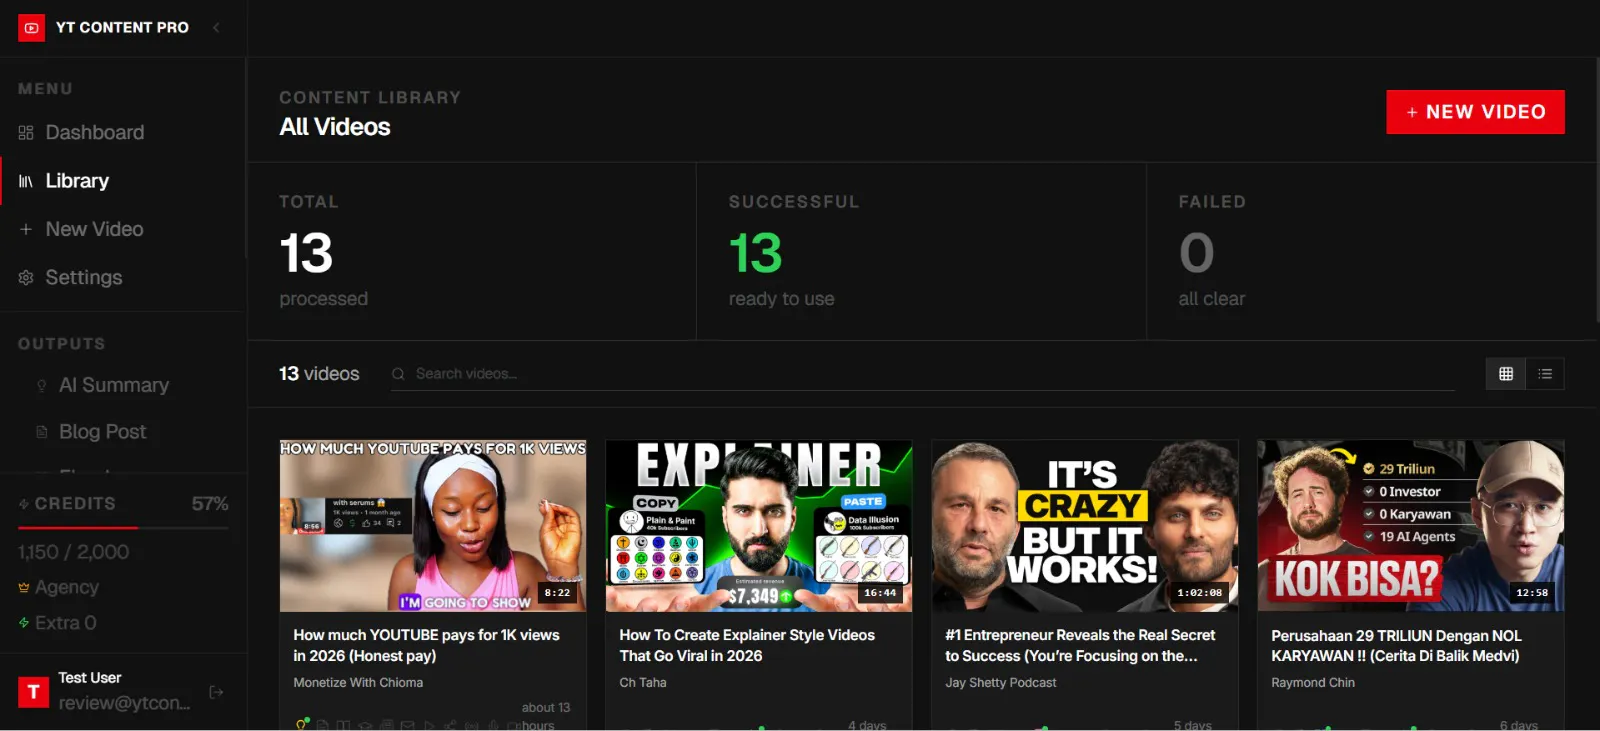
Task: Open the Kok Bisa thumbnail
Action: click(1411, 526)
